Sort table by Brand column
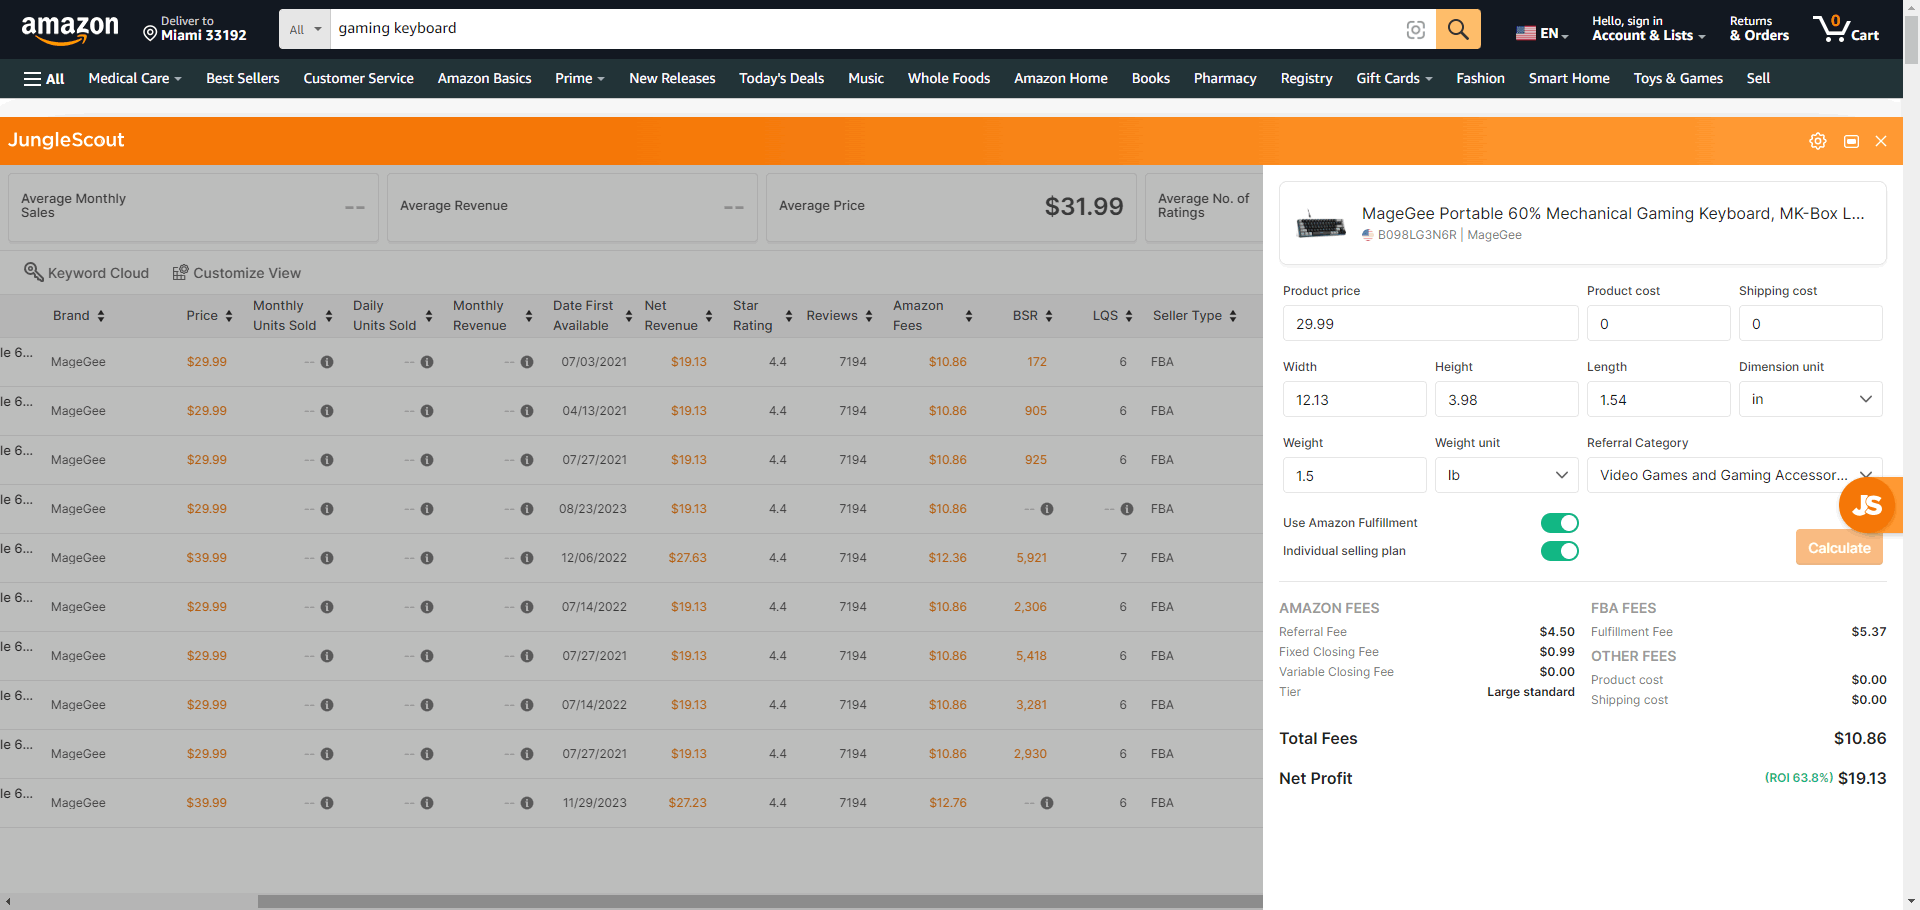1920x910 pixels. pyautogui.click(x=79, y=316)
